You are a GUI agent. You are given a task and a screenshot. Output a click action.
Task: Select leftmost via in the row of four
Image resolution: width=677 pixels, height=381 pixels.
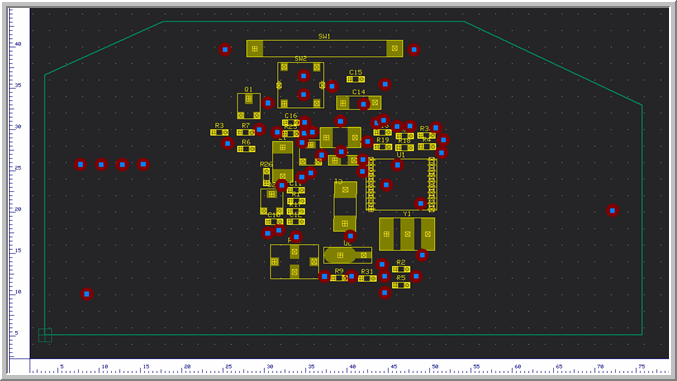(x=80, y=165)
